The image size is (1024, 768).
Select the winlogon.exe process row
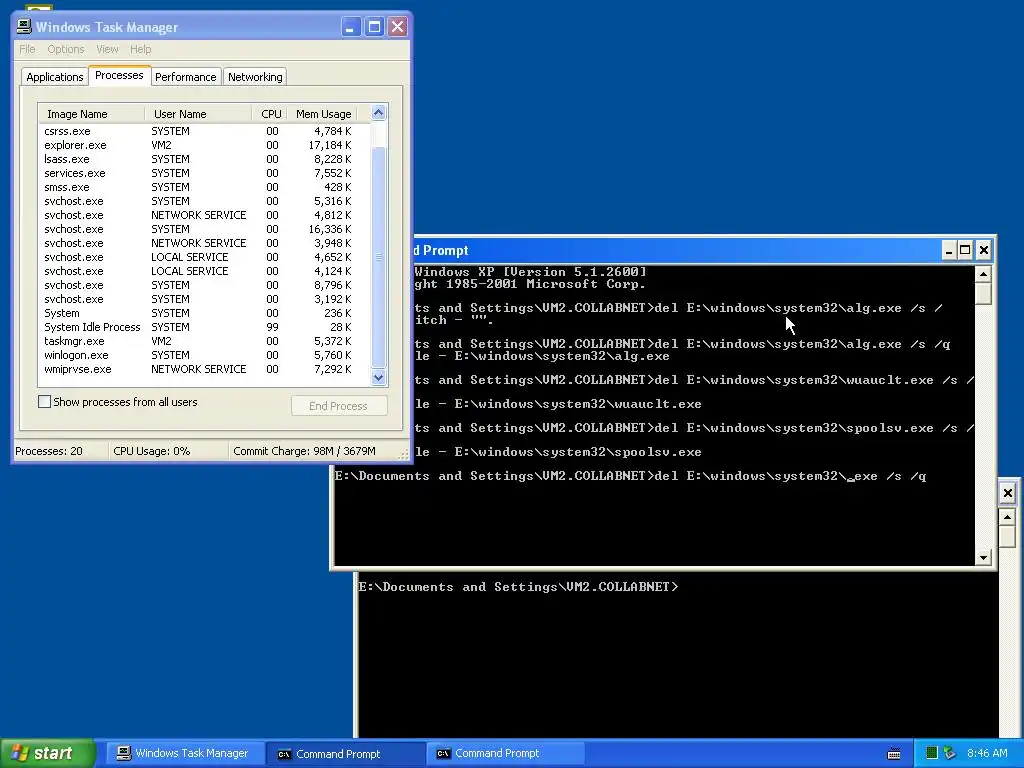198,355
